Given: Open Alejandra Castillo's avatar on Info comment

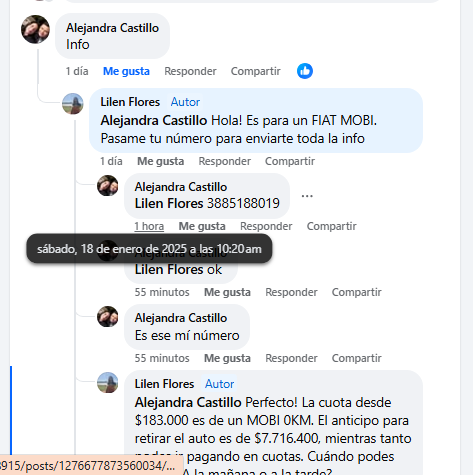Looking at the screenshot, I should (35, 29).
